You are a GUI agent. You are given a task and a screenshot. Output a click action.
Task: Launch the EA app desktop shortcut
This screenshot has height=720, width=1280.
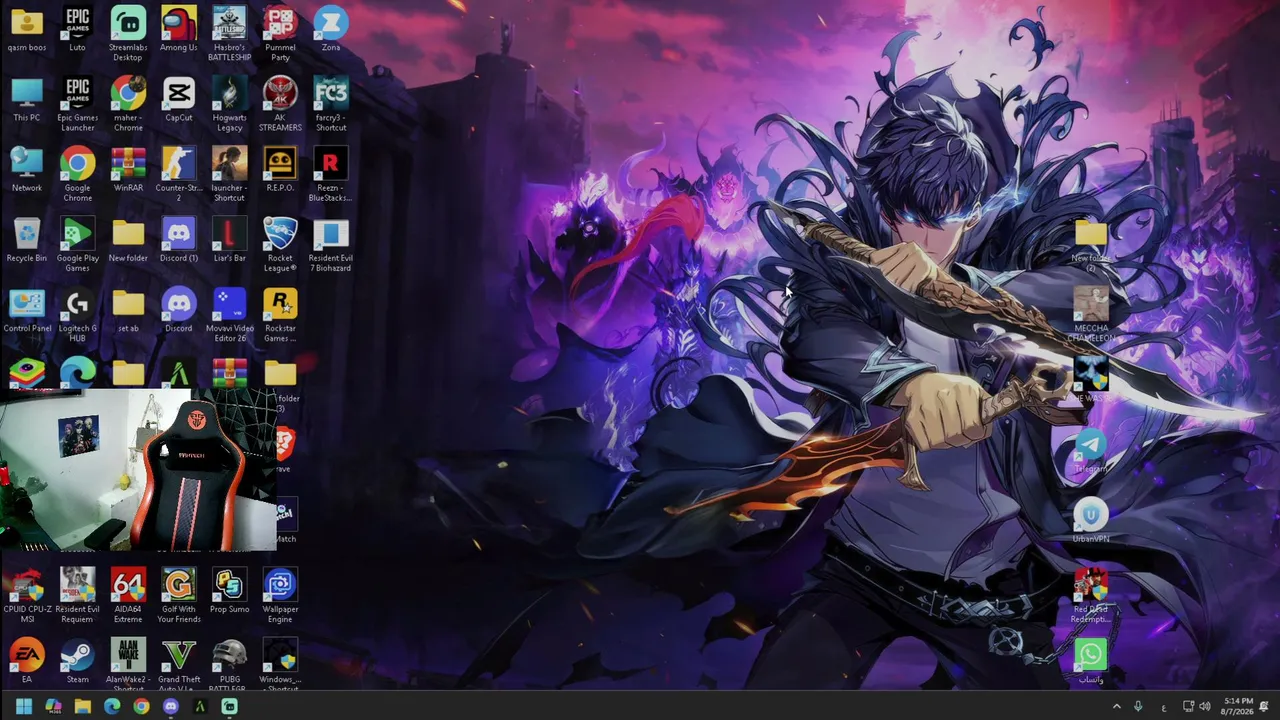tap(27, 661)
